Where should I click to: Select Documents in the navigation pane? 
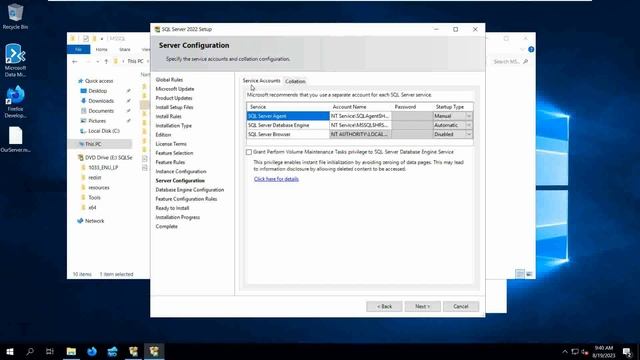click(x=101, y=111)
